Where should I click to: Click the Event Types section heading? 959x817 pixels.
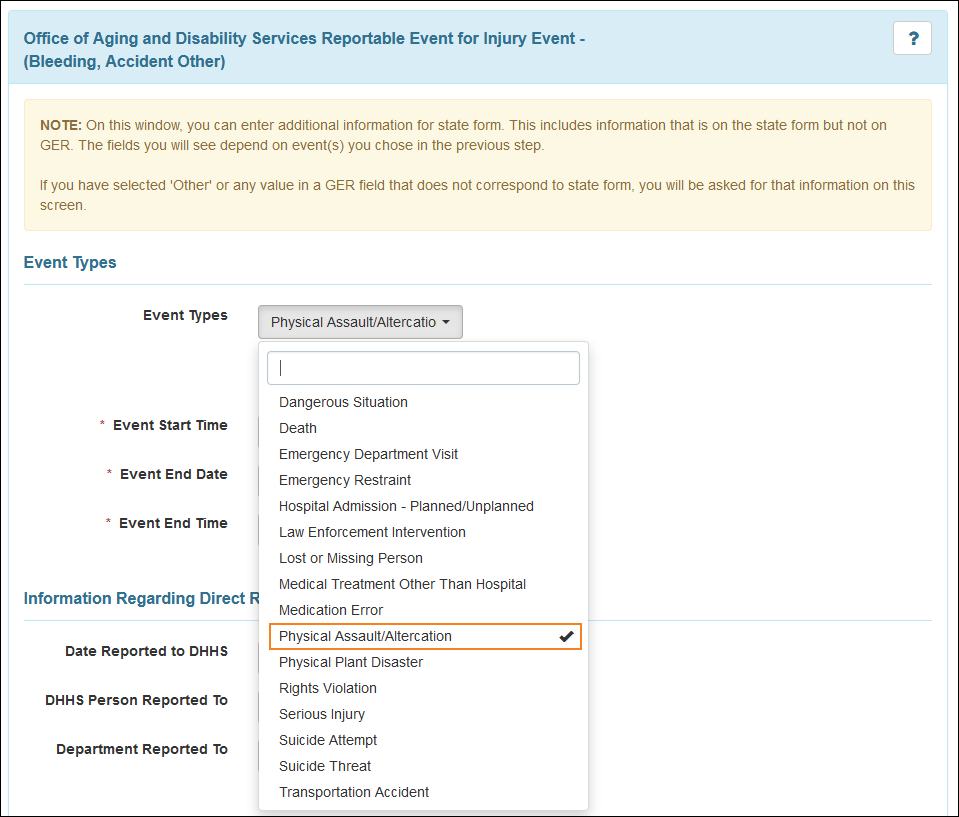70,262
